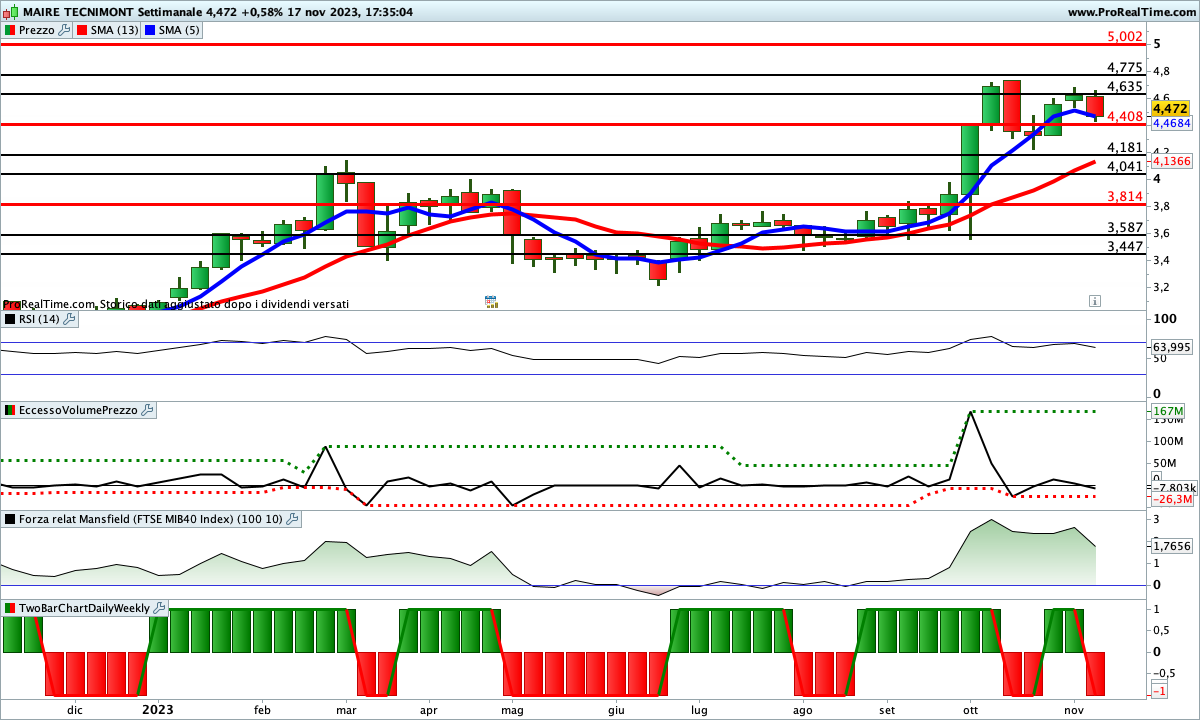The image size is (1200, 720).
Task: Click the mag month label on the time axis
Action: point(512,709)
